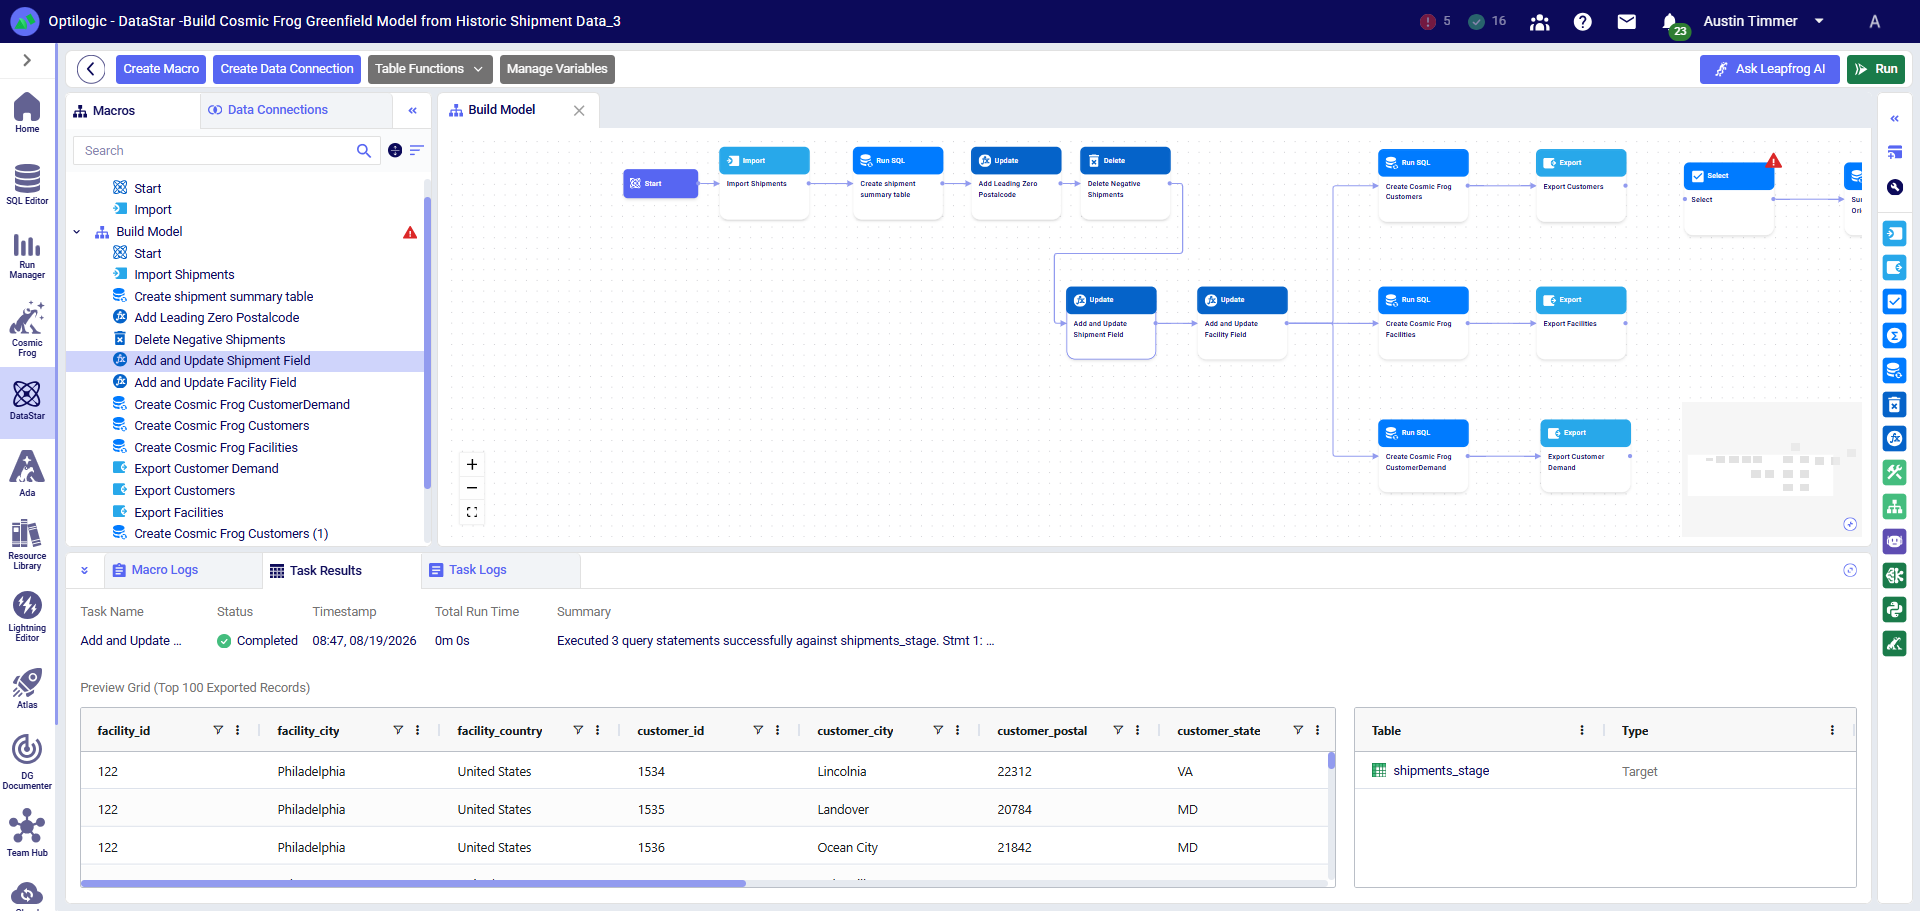Image resolution: width=1920 pixels, height=911 pixels.
Task: Open the SQL Editor app
Action: tap(27, 185)
